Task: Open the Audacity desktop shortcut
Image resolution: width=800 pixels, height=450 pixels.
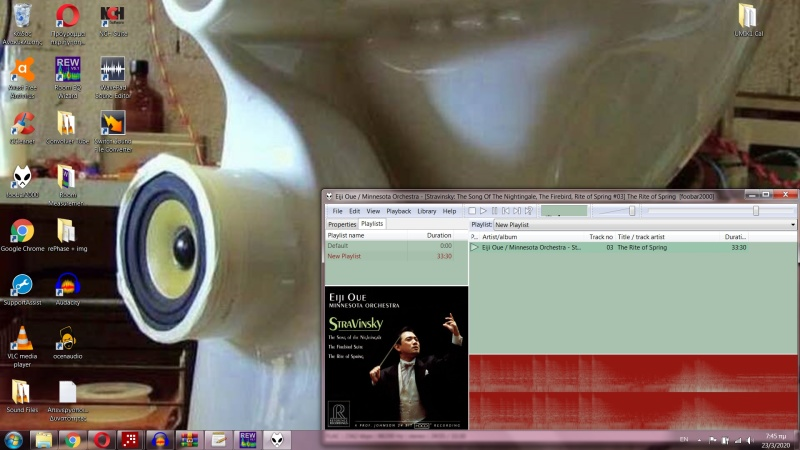Action: tap(68, 289)
